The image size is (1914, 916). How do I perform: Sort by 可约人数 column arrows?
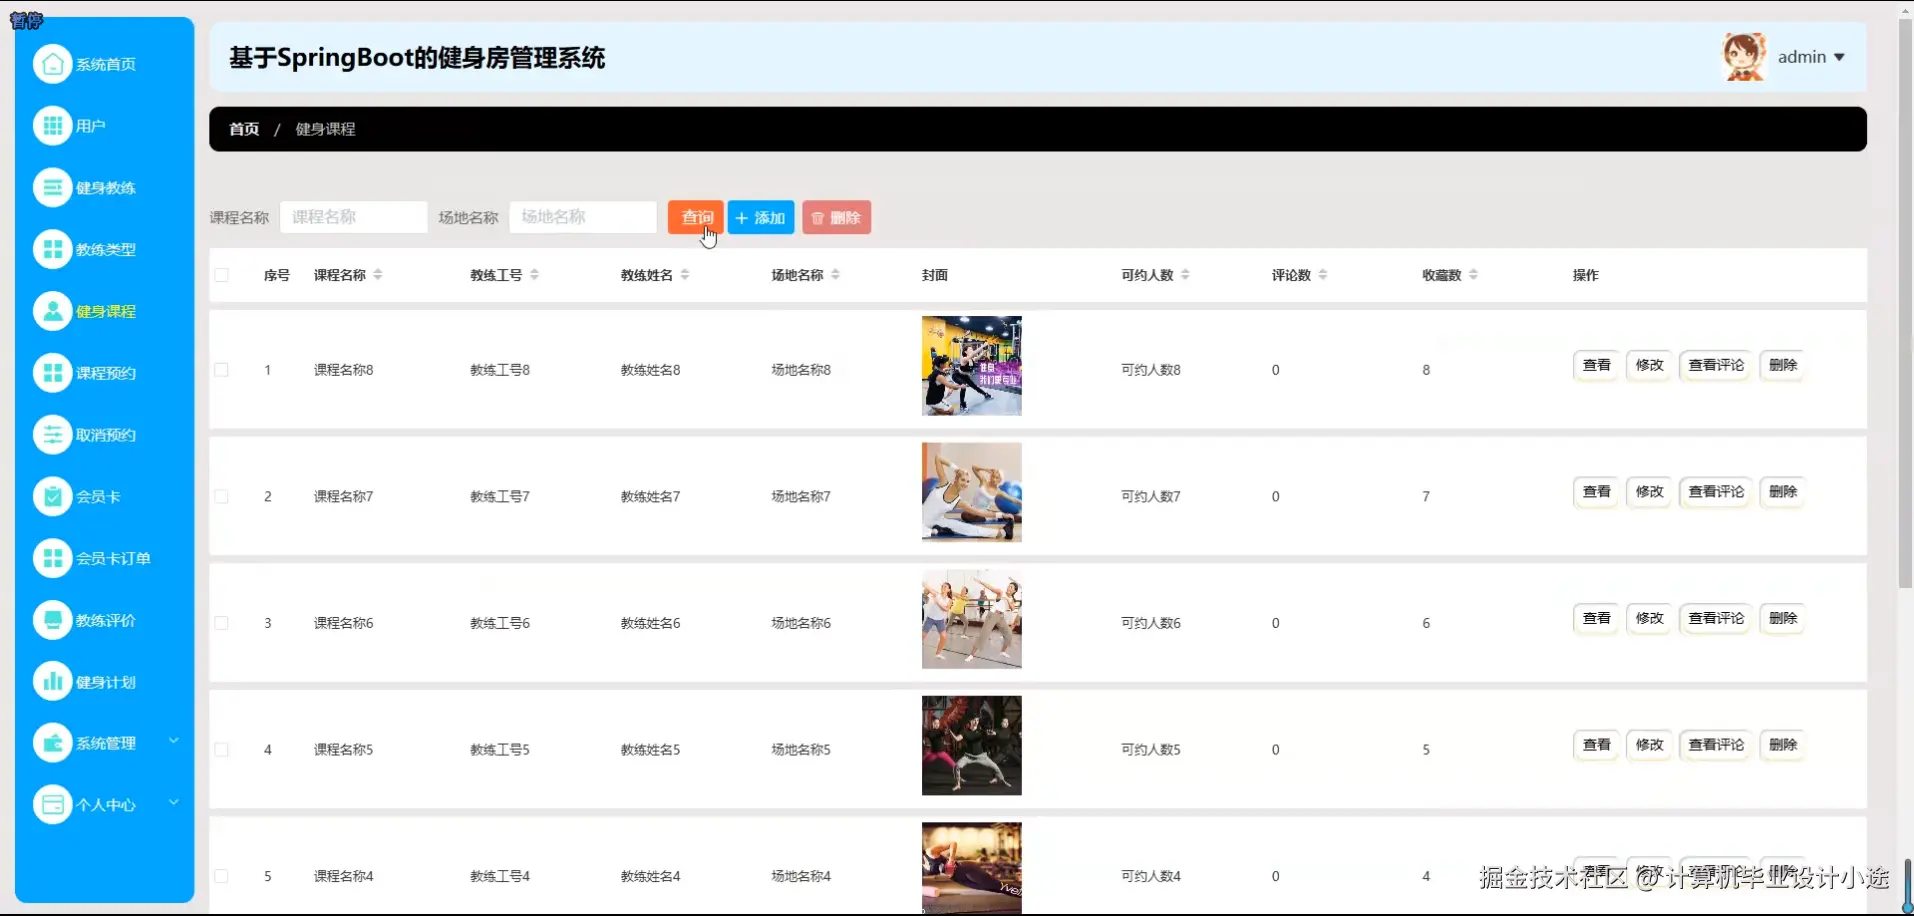pyautogui.click(x=1185, y=275)
